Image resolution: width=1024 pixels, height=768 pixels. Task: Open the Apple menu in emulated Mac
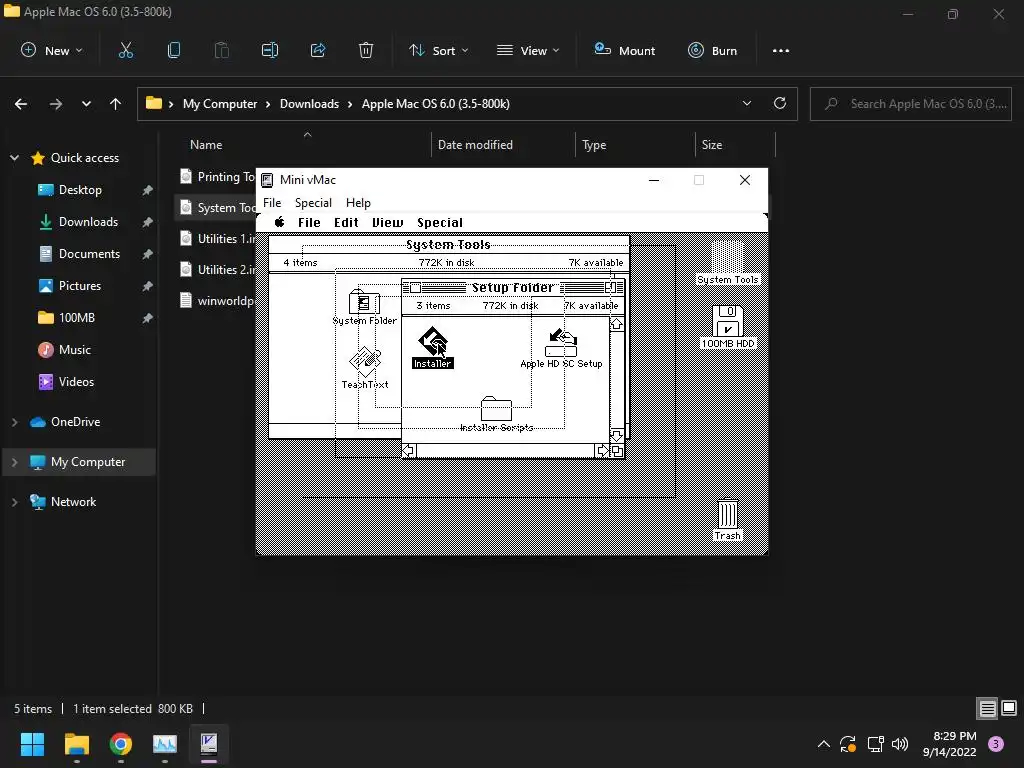(x=280, y=222)
